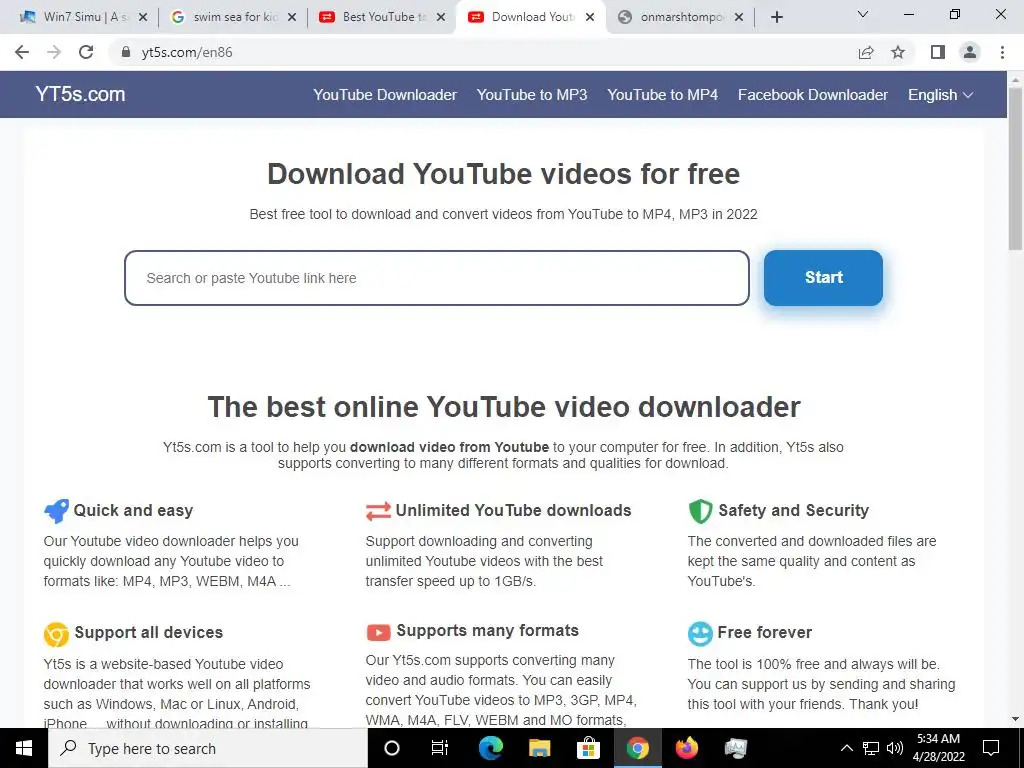Image resolution: width=1024 pixels, height=768 pixels.
Task: Click the padlock site info icon
Action: pos(126,52)
